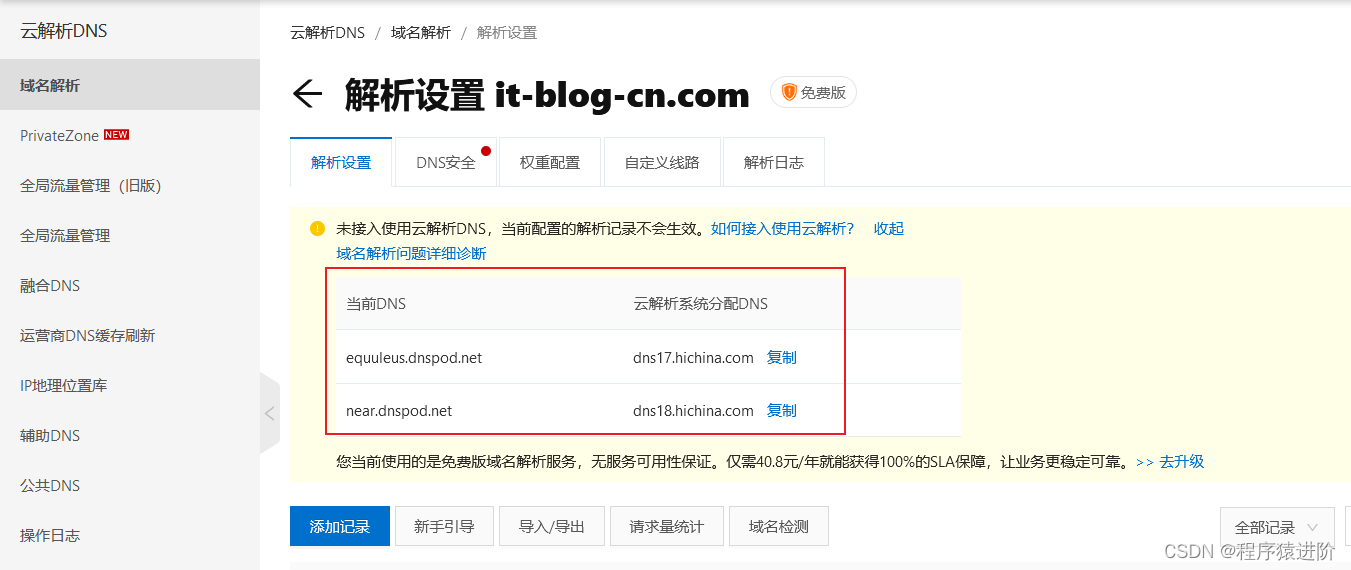
Task: Click the >> 去升级 link
Action: pos(1170,462)
